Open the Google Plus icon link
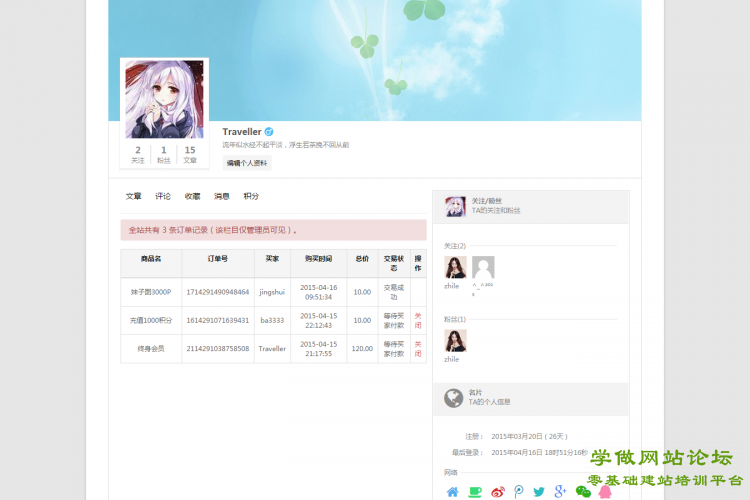 (x=560, y=491)
